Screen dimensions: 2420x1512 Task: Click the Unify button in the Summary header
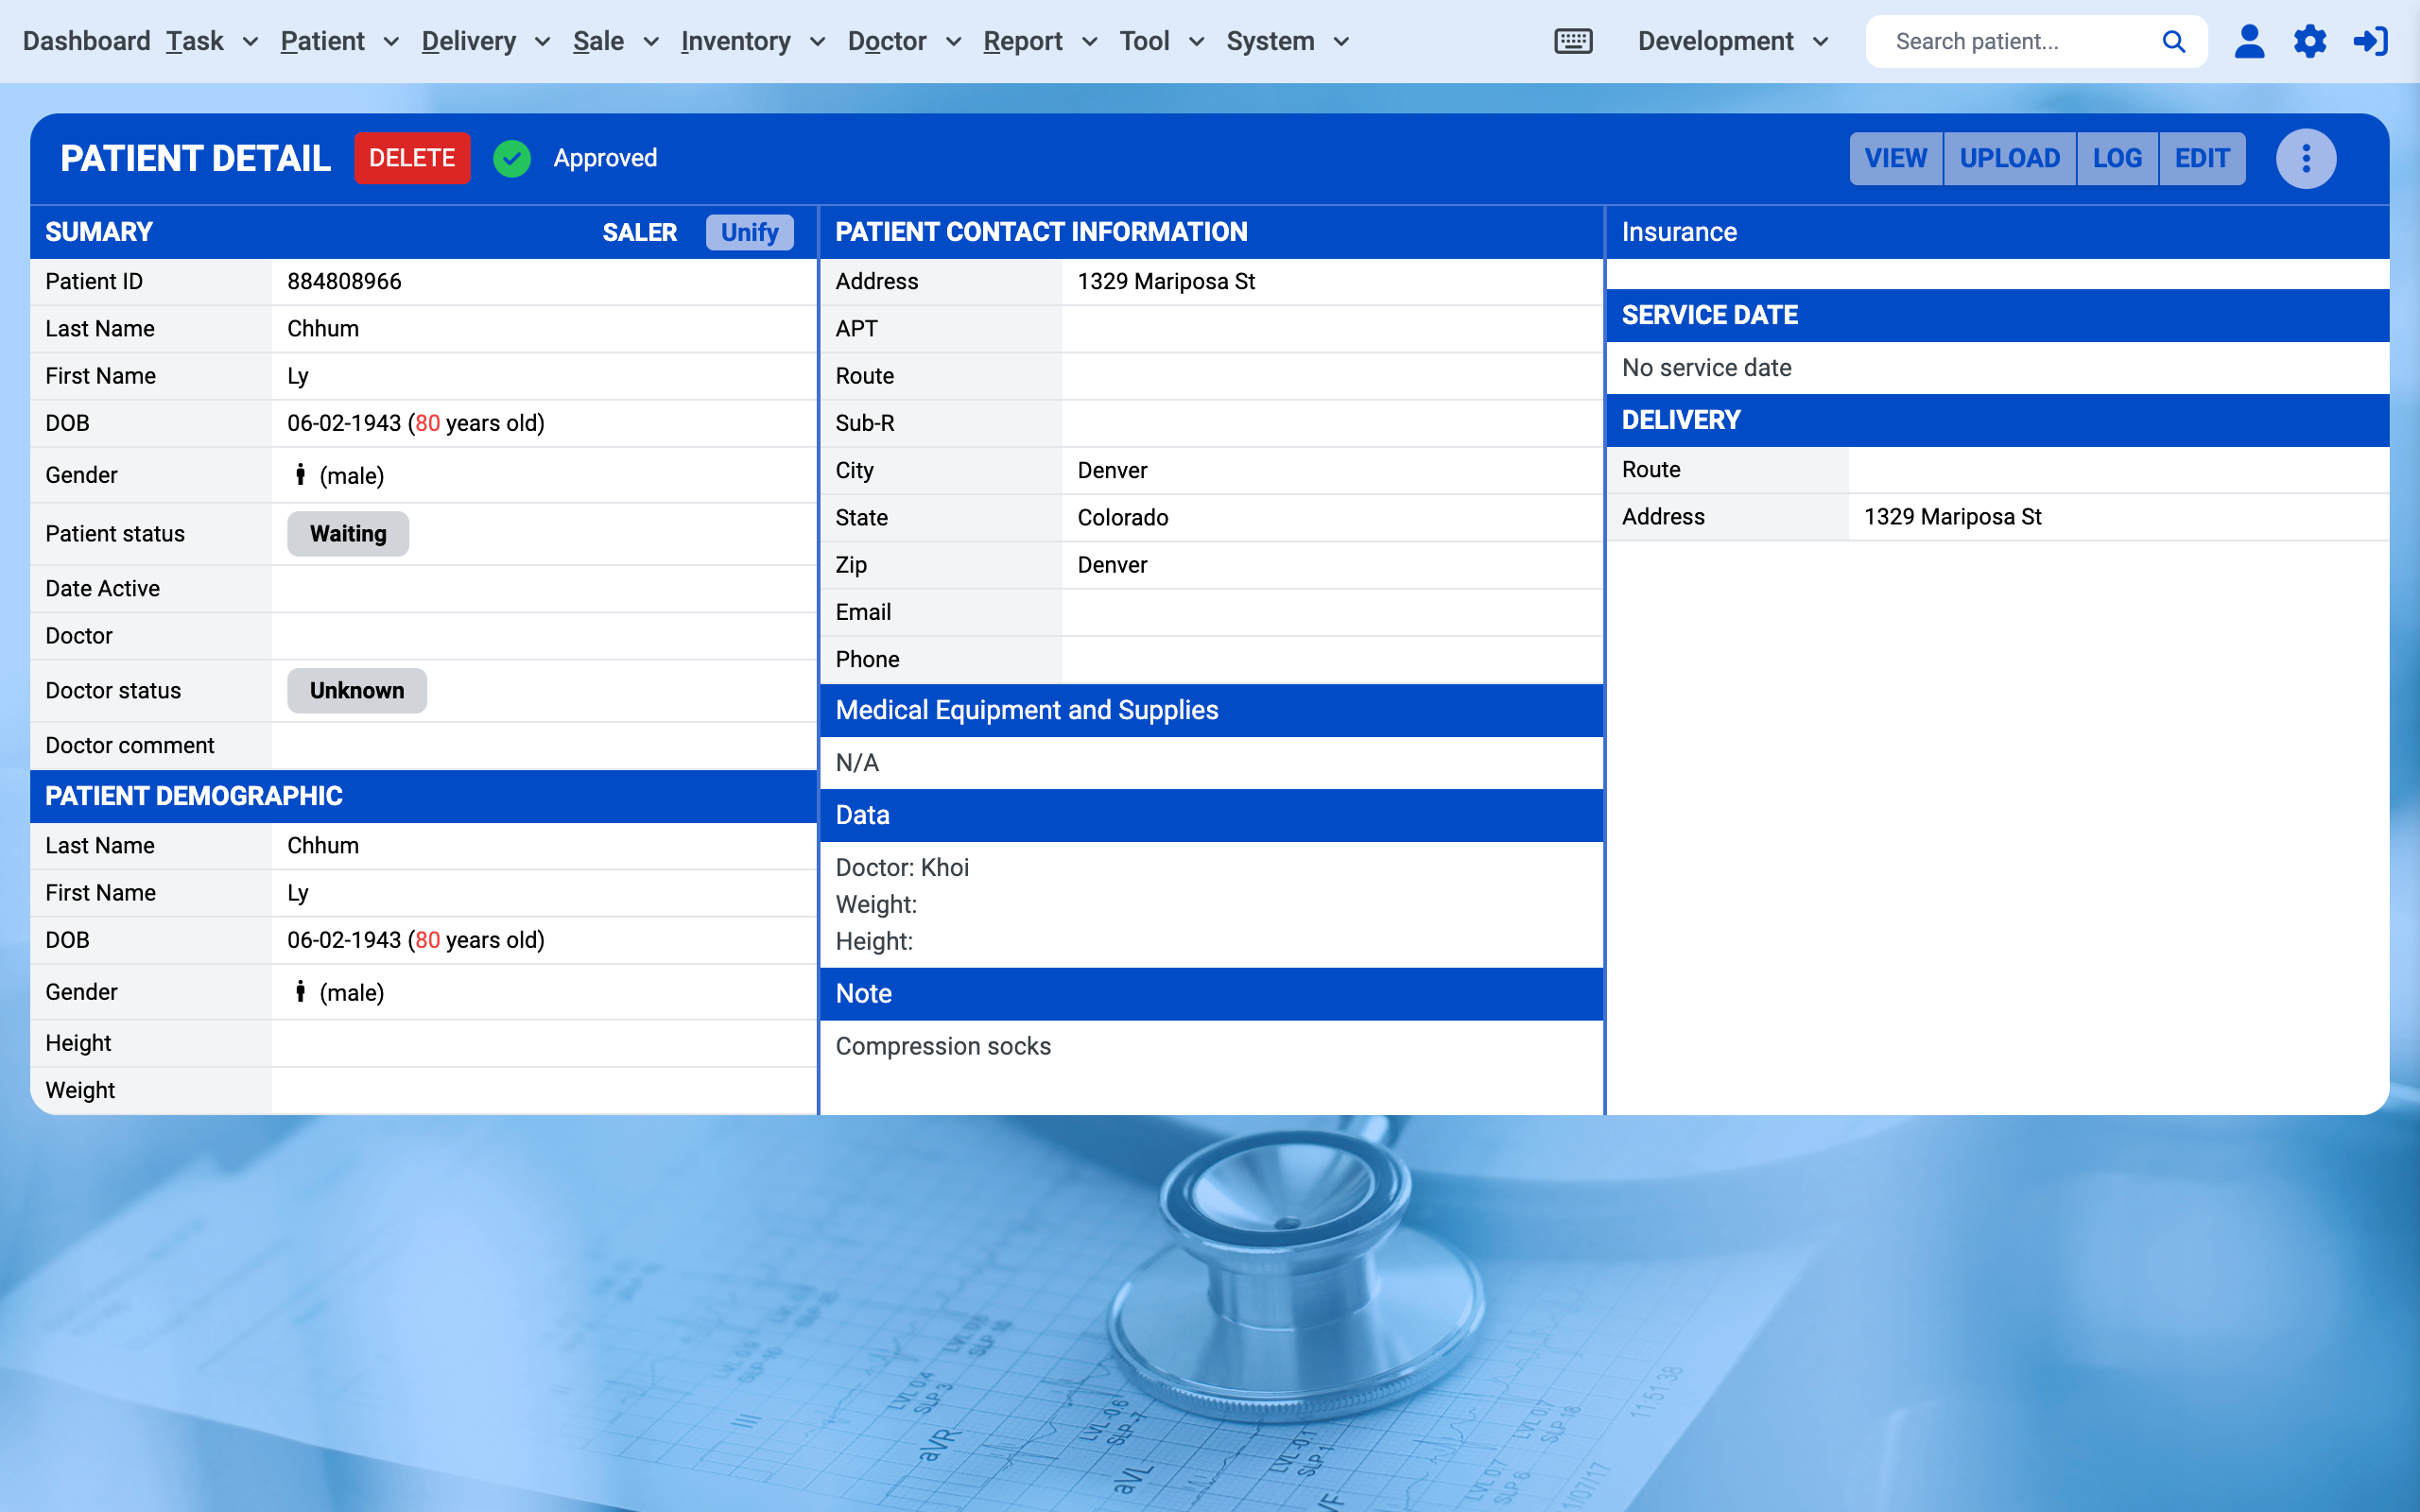pos(749,231)
